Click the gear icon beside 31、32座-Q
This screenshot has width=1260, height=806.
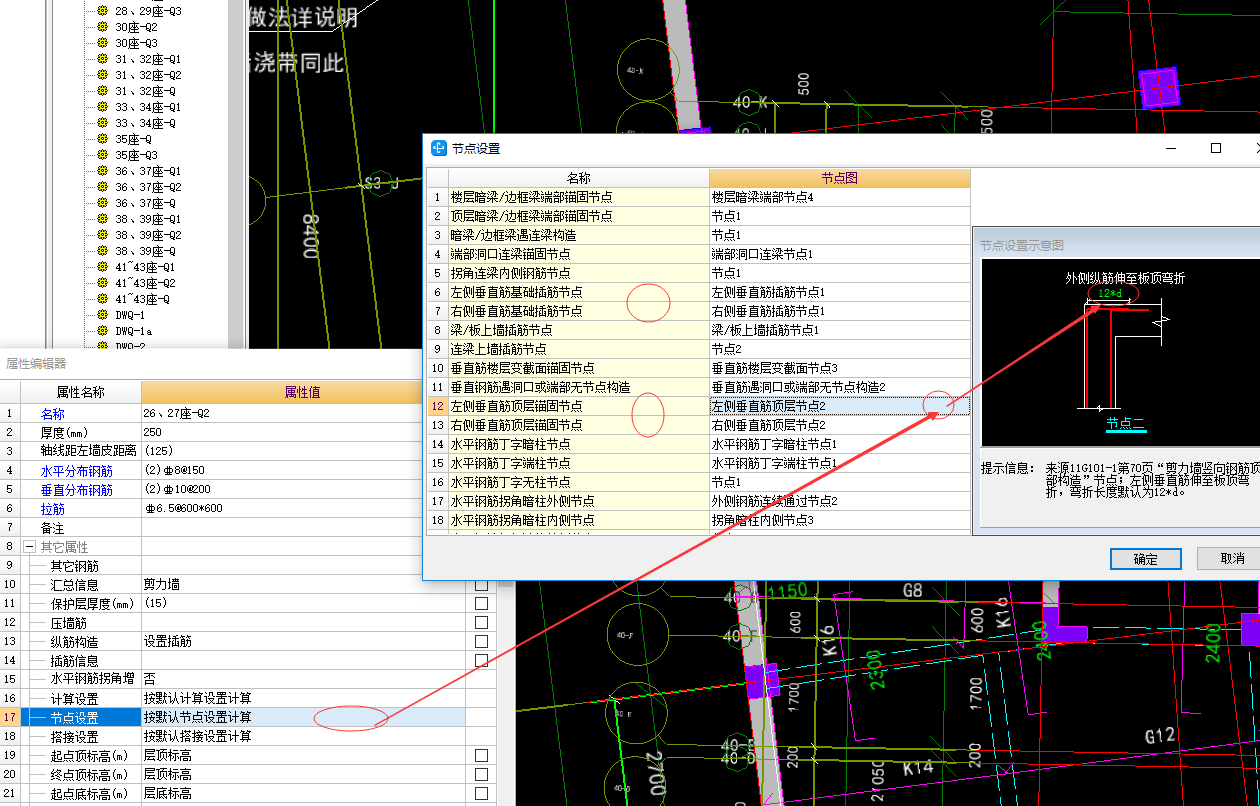pos(102,92)
